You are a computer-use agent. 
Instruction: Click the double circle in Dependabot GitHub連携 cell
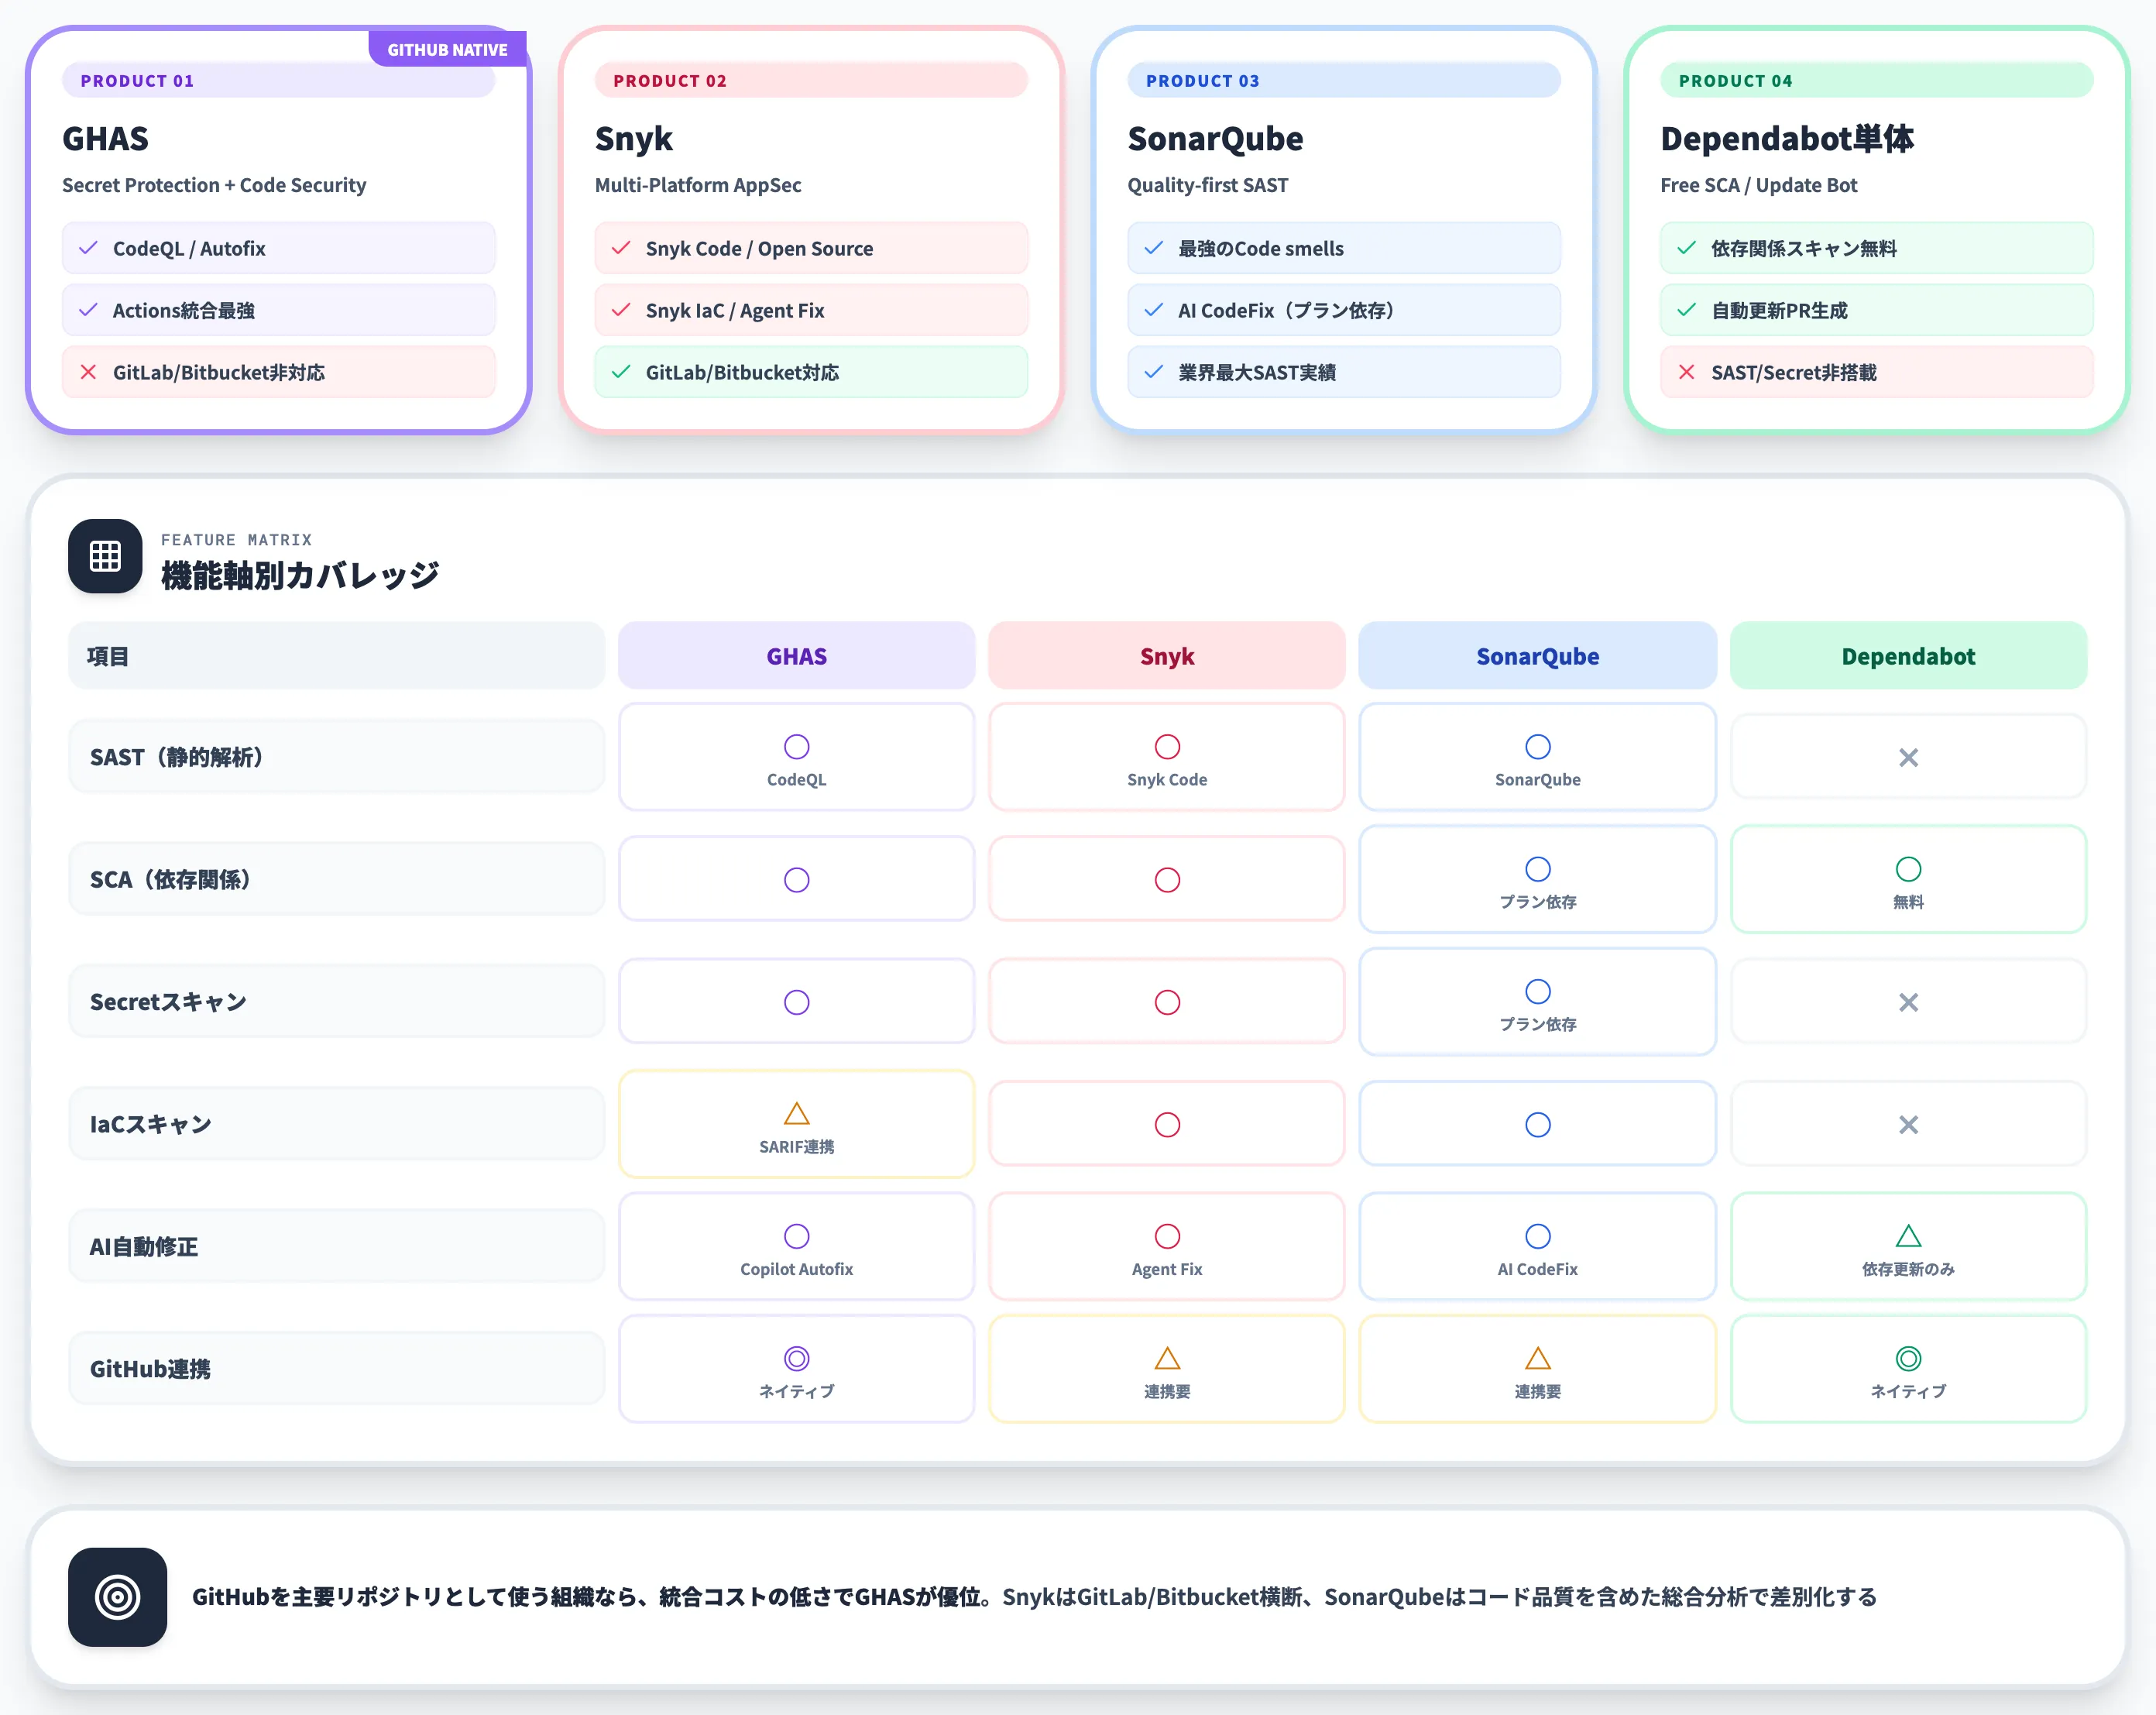click(1908, 1358)
